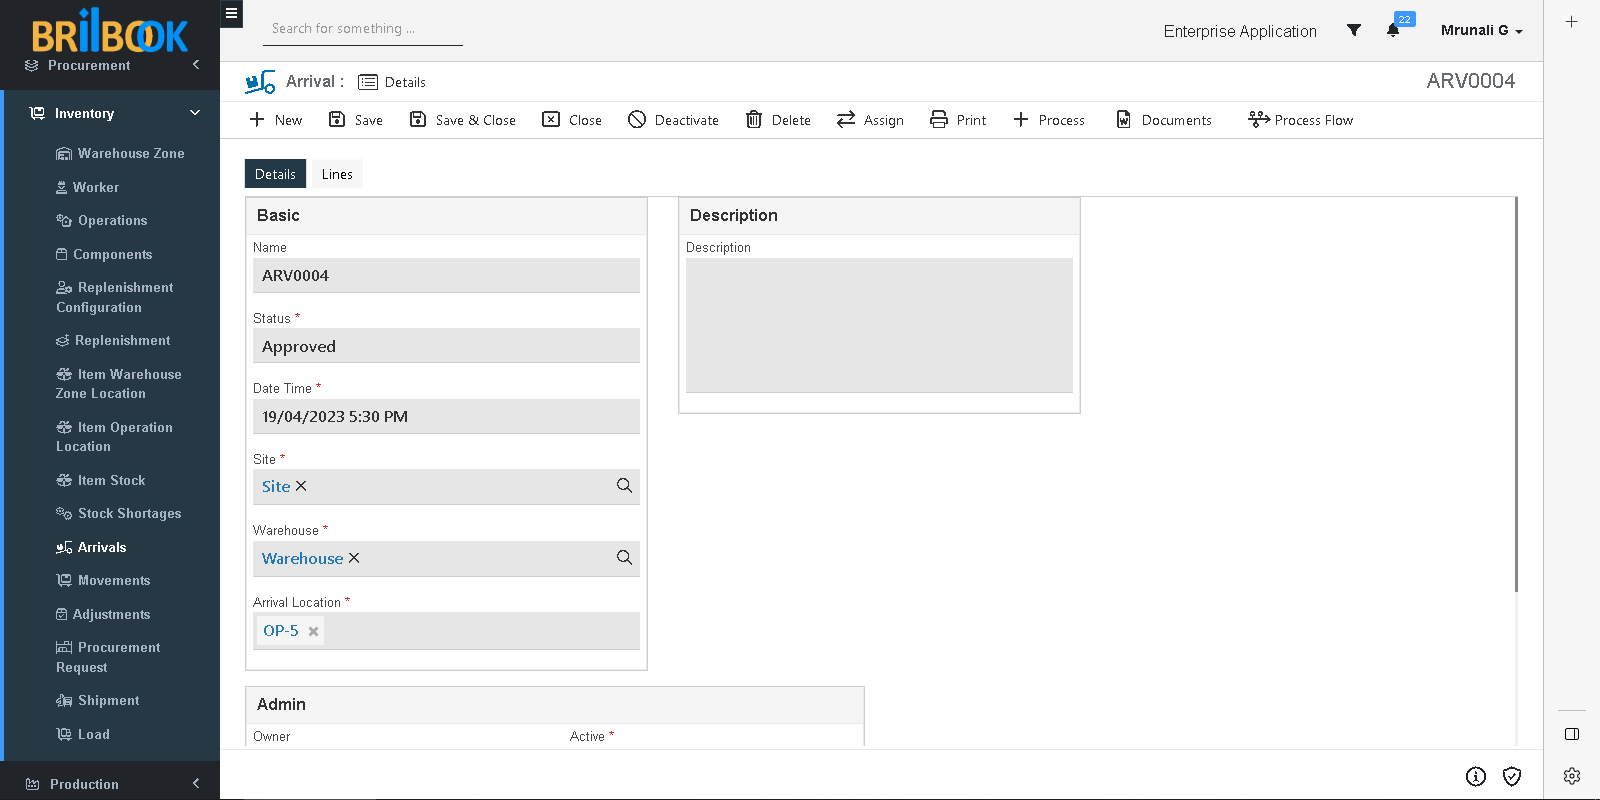
Task: Click the Print toolbar icon
Action: 939,120
